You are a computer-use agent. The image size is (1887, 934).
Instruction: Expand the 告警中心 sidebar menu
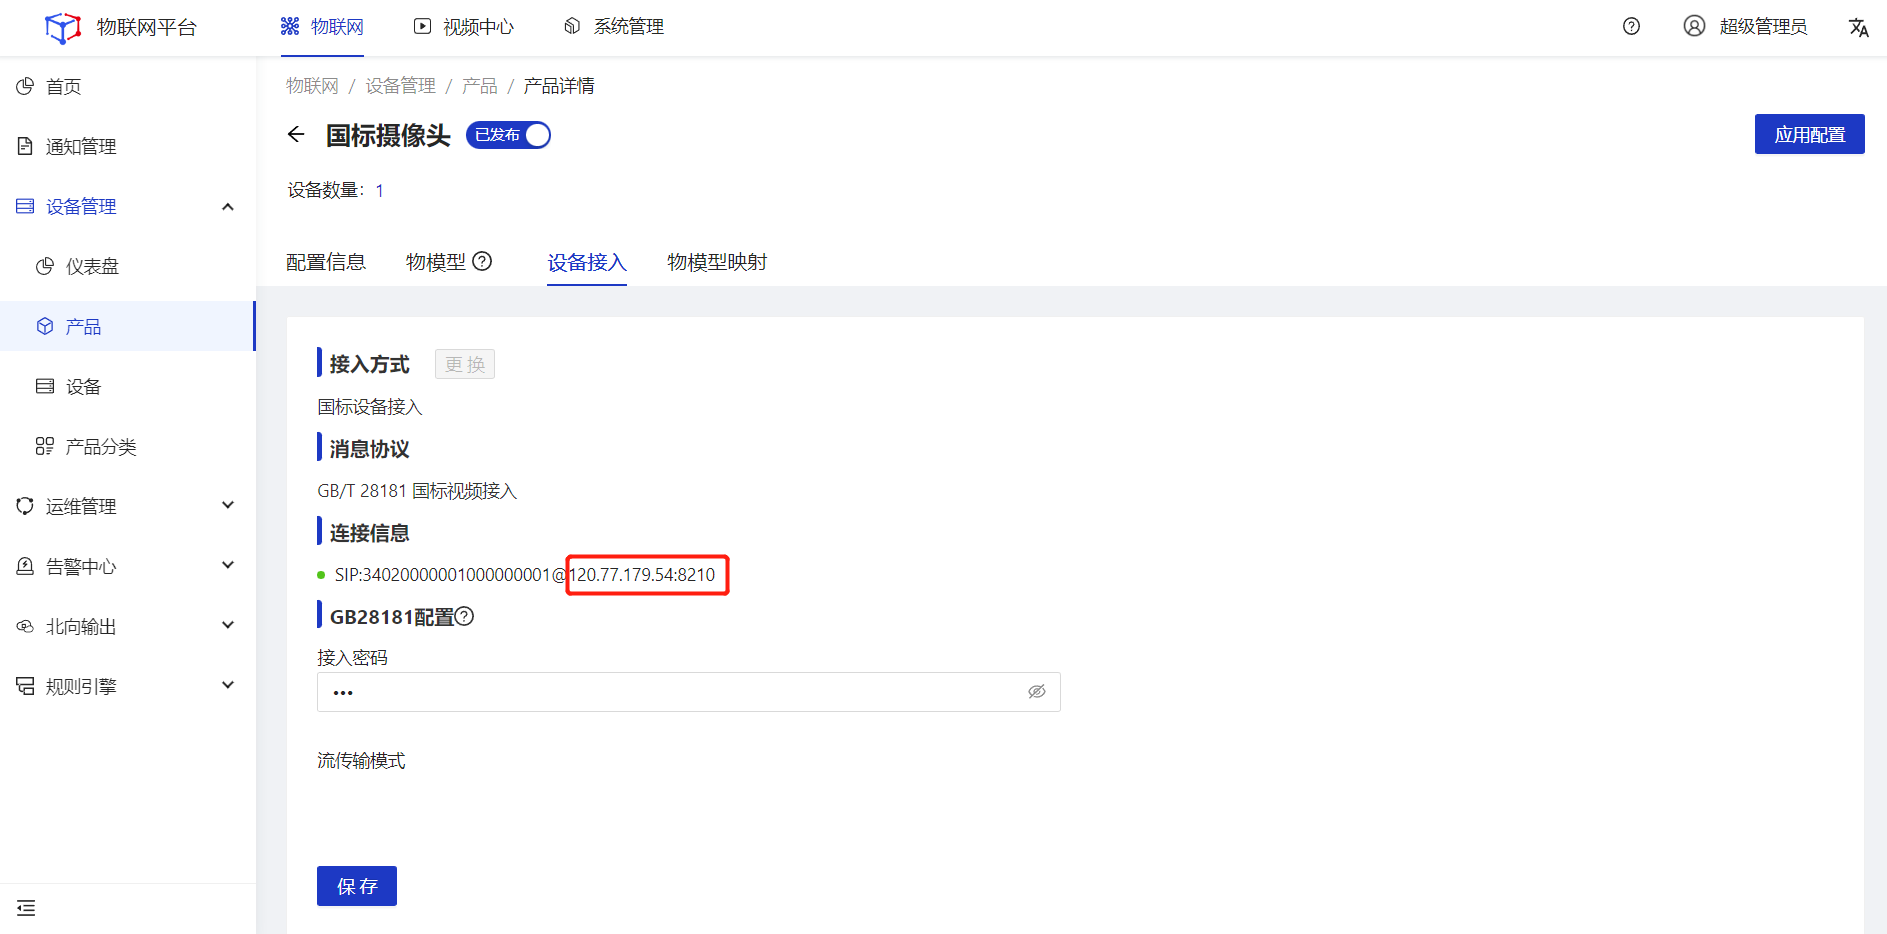(x=228, y=566)
